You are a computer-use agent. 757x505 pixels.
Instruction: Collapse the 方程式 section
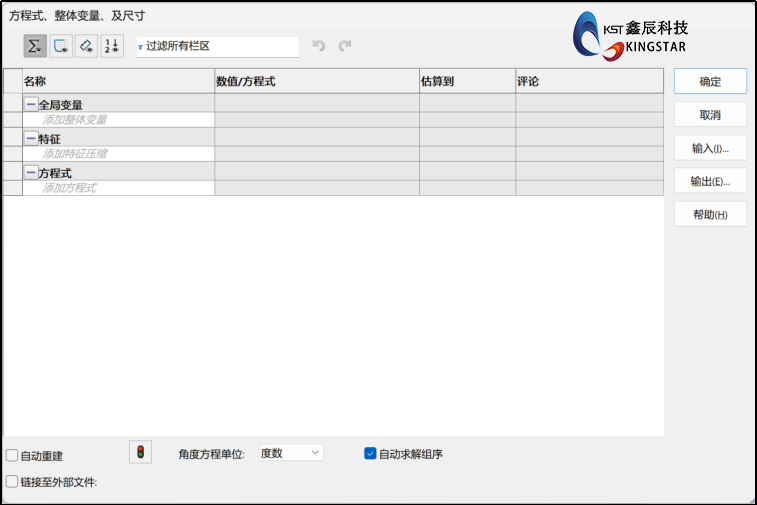point(31,172)
